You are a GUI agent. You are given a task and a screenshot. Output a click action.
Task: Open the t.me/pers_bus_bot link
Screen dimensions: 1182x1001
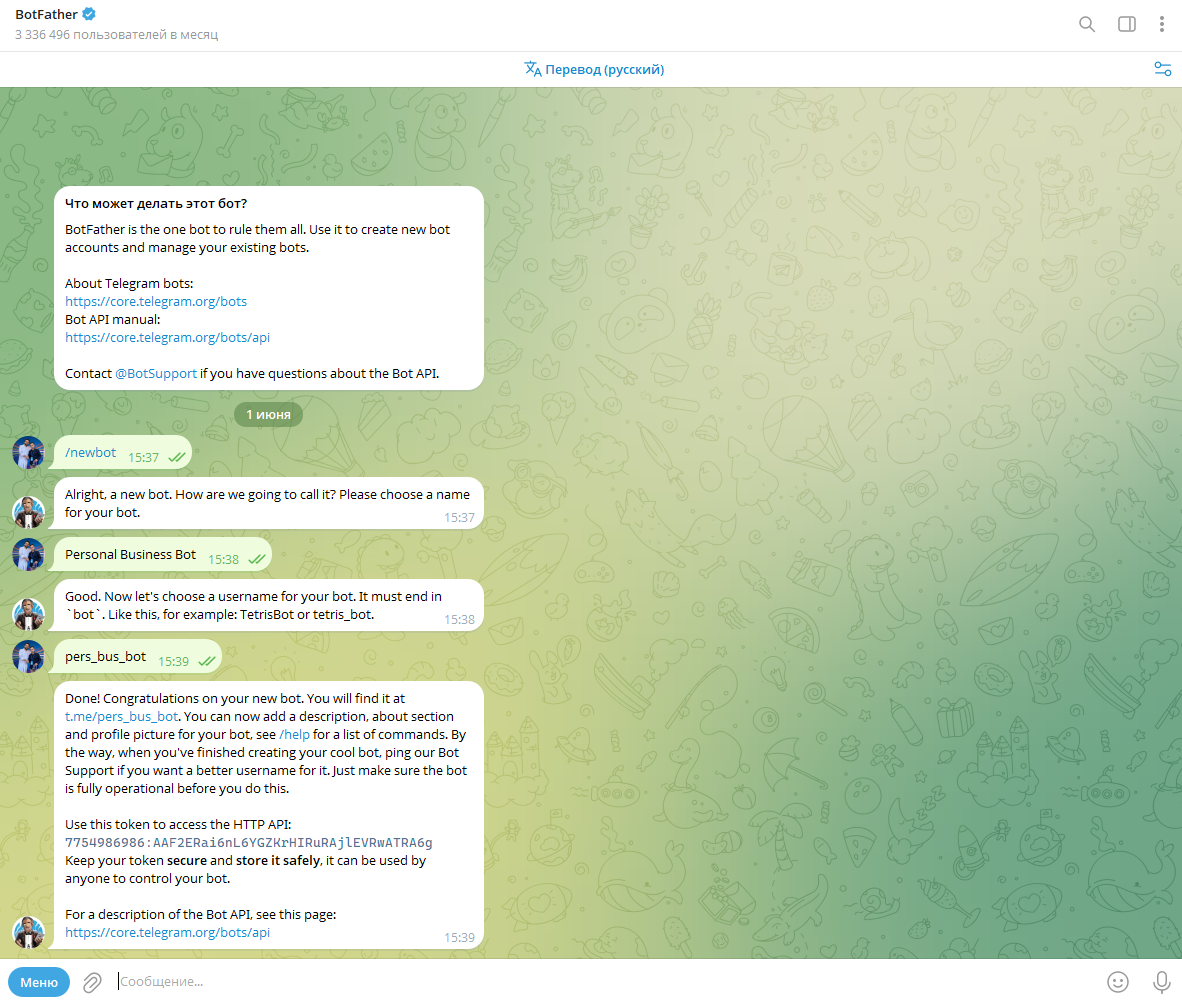tap(121, 717)
